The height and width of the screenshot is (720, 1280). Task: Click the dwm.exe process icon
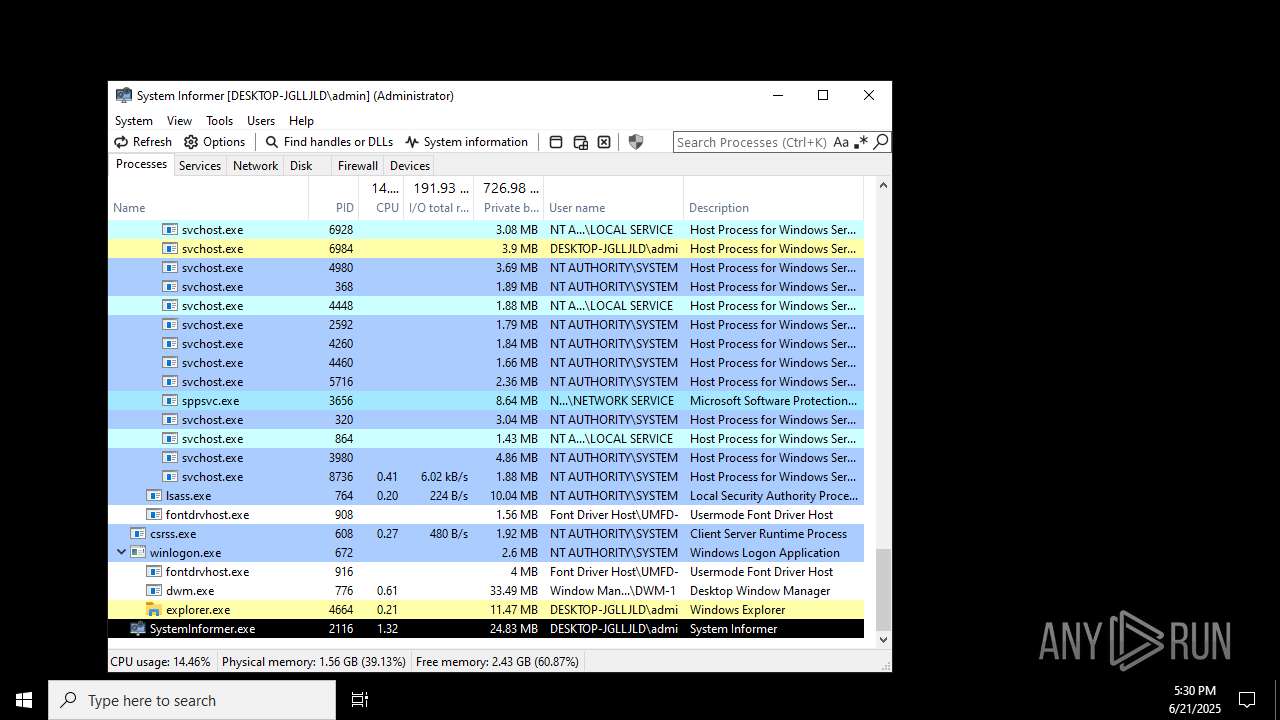(154, 591)
